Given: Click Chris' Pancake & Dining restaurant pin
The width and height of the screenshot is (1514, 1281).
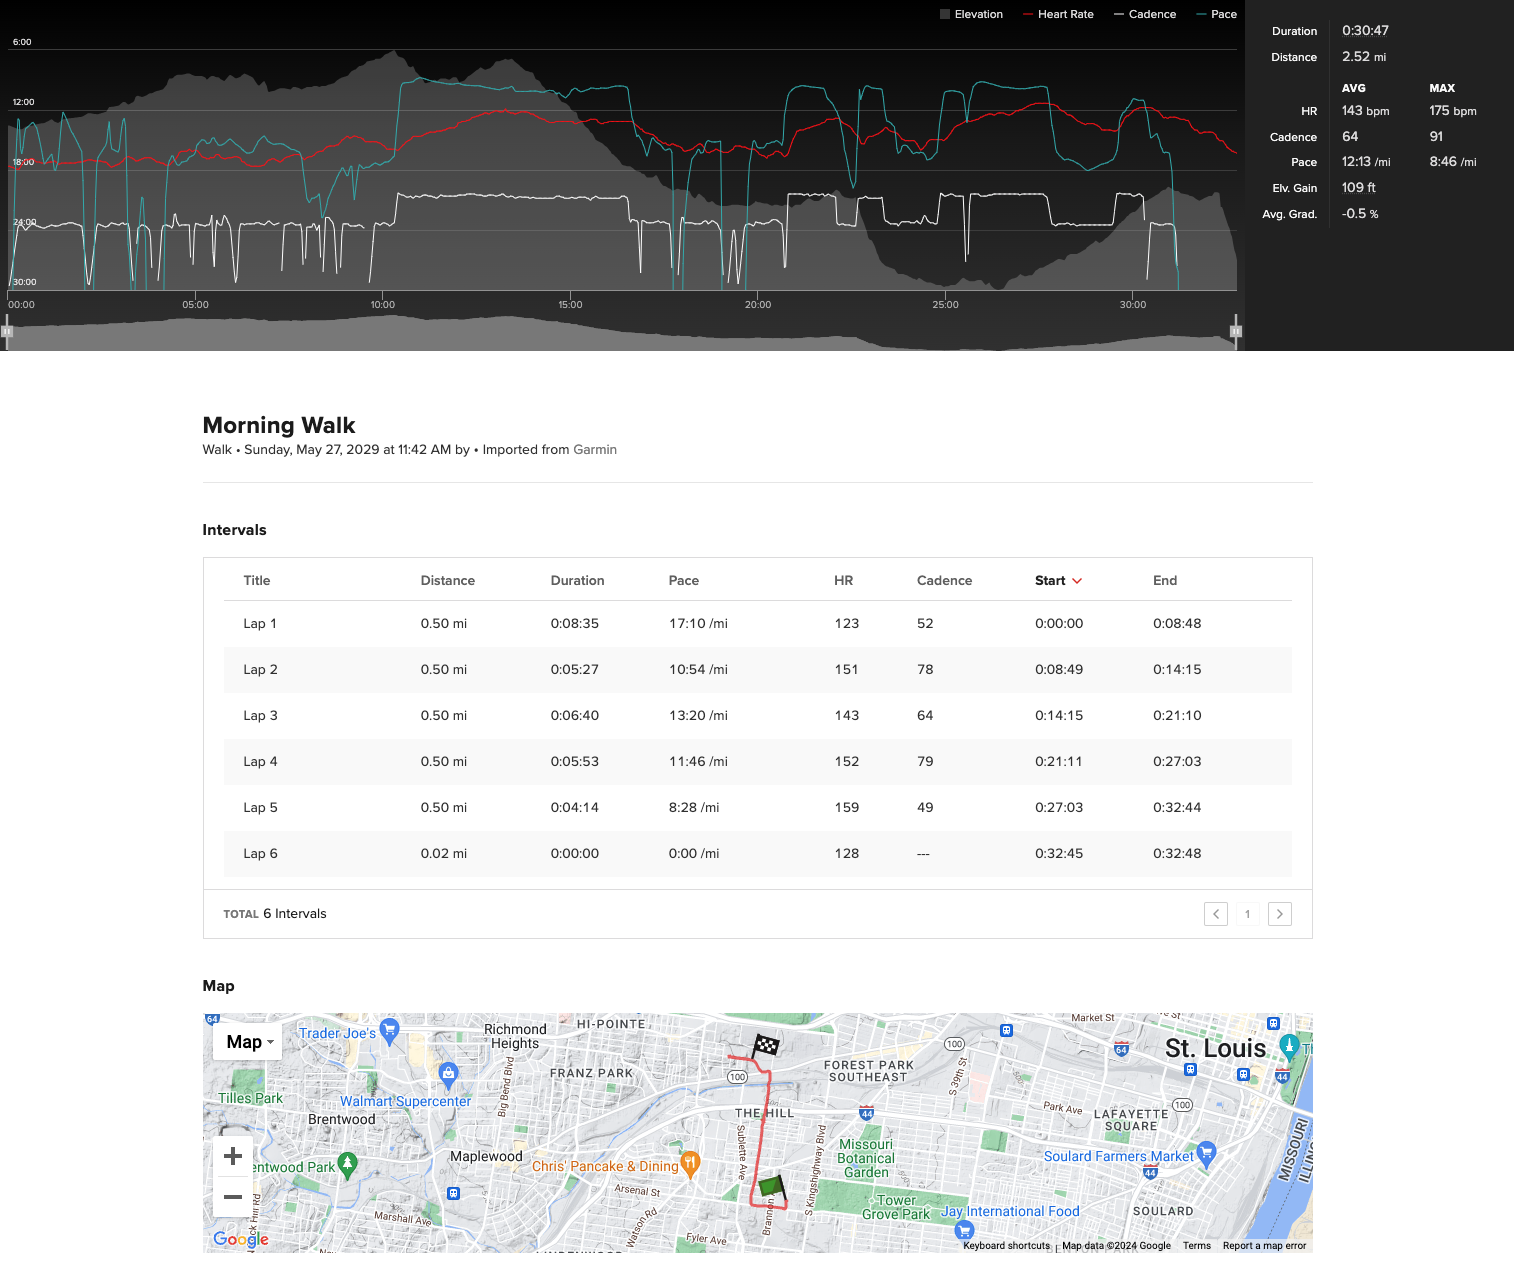Looking at the screenshot, I should (689, 1165).
